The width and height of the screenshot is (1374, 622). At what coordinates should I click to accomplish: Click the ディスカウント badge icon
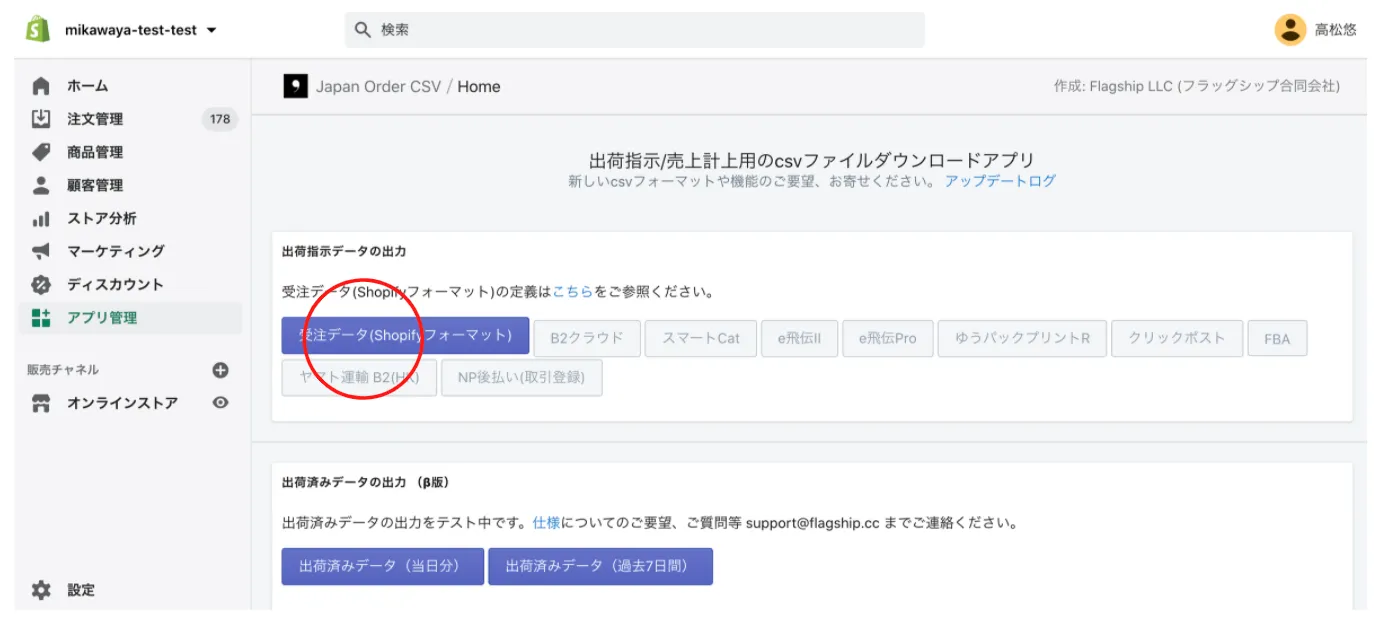click(41, 284)
